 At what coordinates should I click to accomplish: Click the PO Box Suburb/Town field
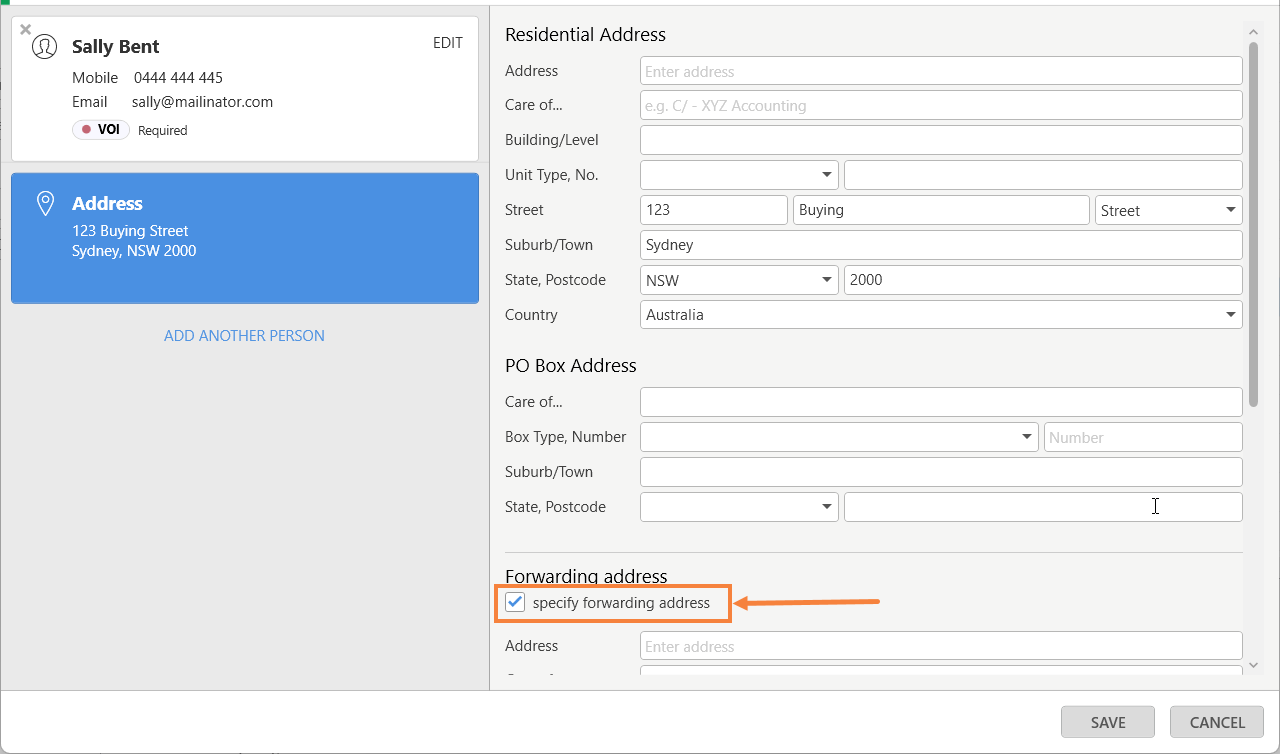tap(941, 472)
